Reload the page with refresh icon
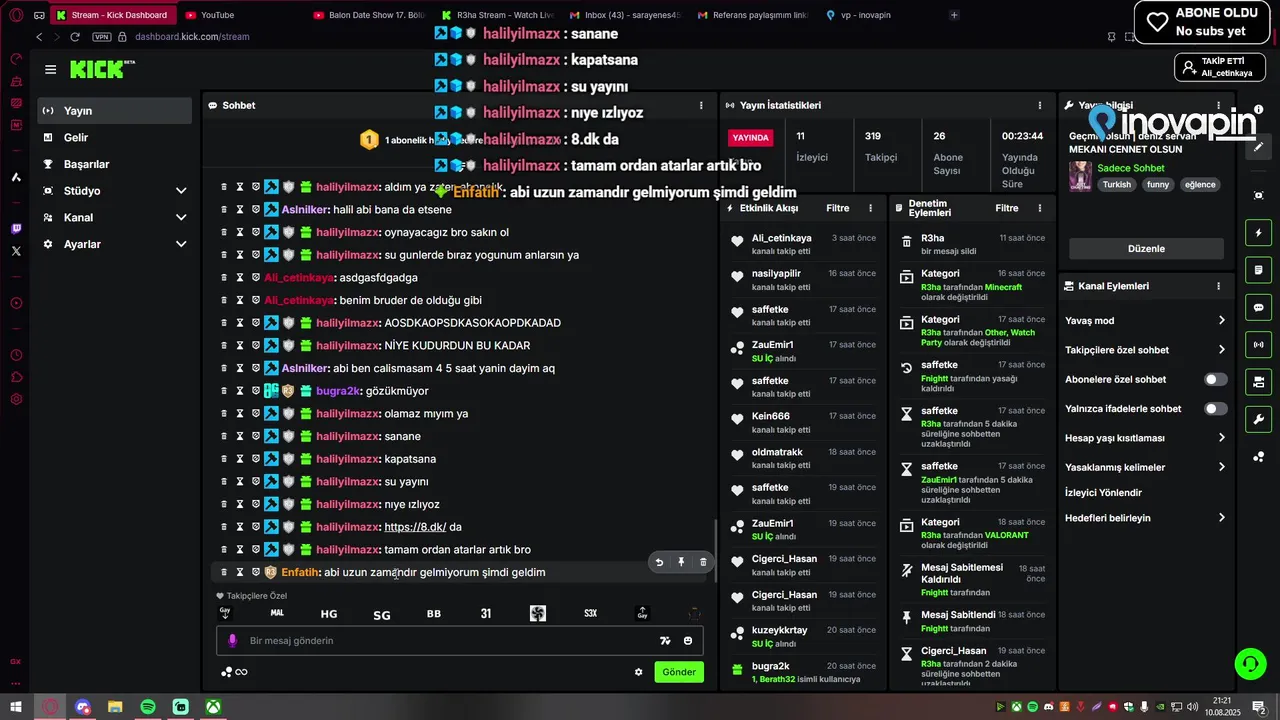Screen dimensions: 1280x720 75,37
